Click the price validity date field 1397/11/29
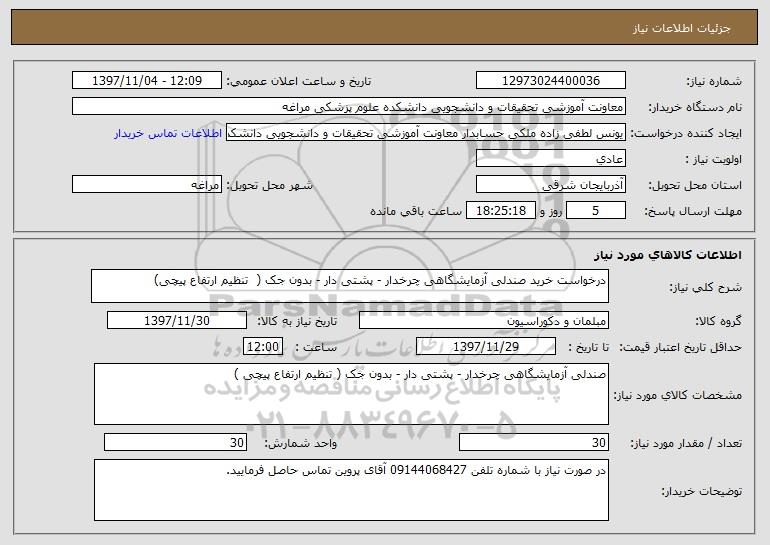The image size is (770, 545). click(486, 347)
